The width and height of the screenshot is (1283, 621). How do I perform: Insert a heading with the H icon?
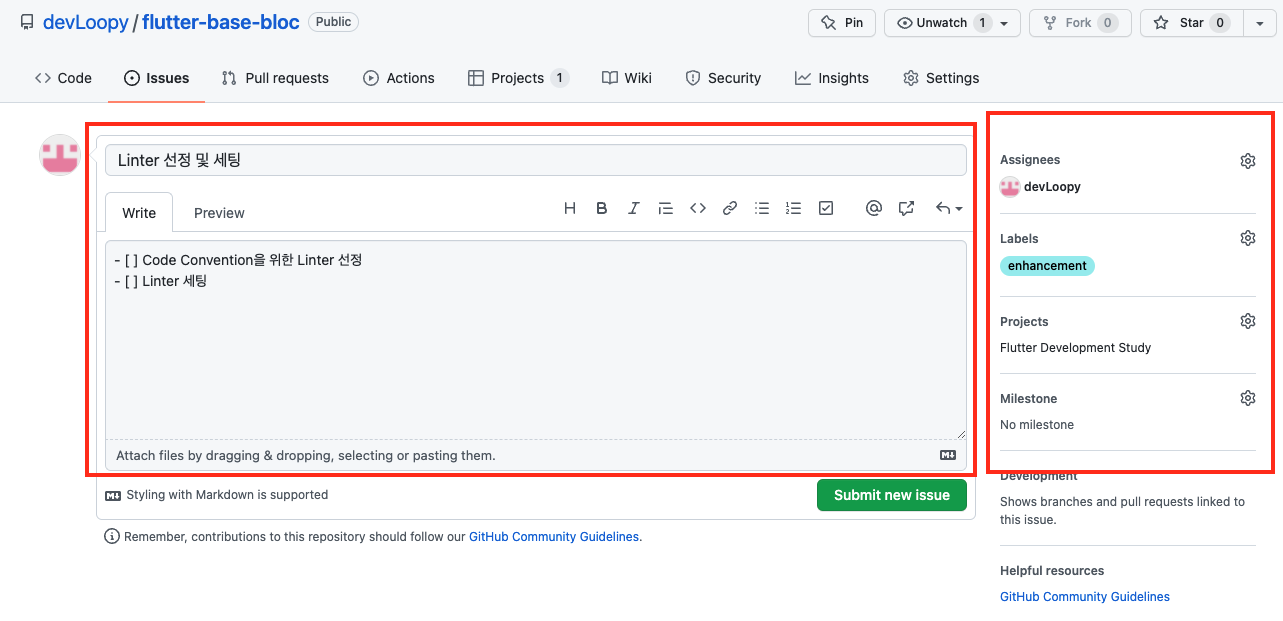pyautogui.click(x=570, y=208)
